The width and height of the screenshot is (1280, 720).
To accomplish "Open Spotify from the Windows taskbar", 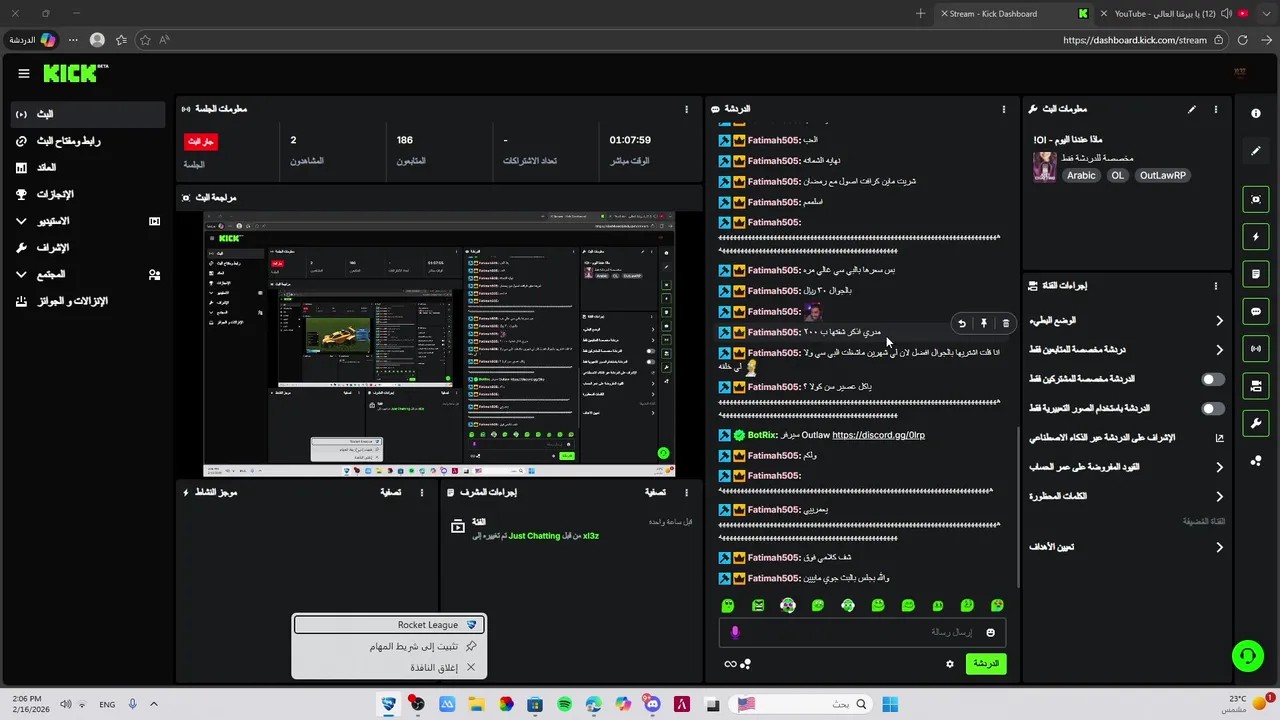I will tap(565, 704).
